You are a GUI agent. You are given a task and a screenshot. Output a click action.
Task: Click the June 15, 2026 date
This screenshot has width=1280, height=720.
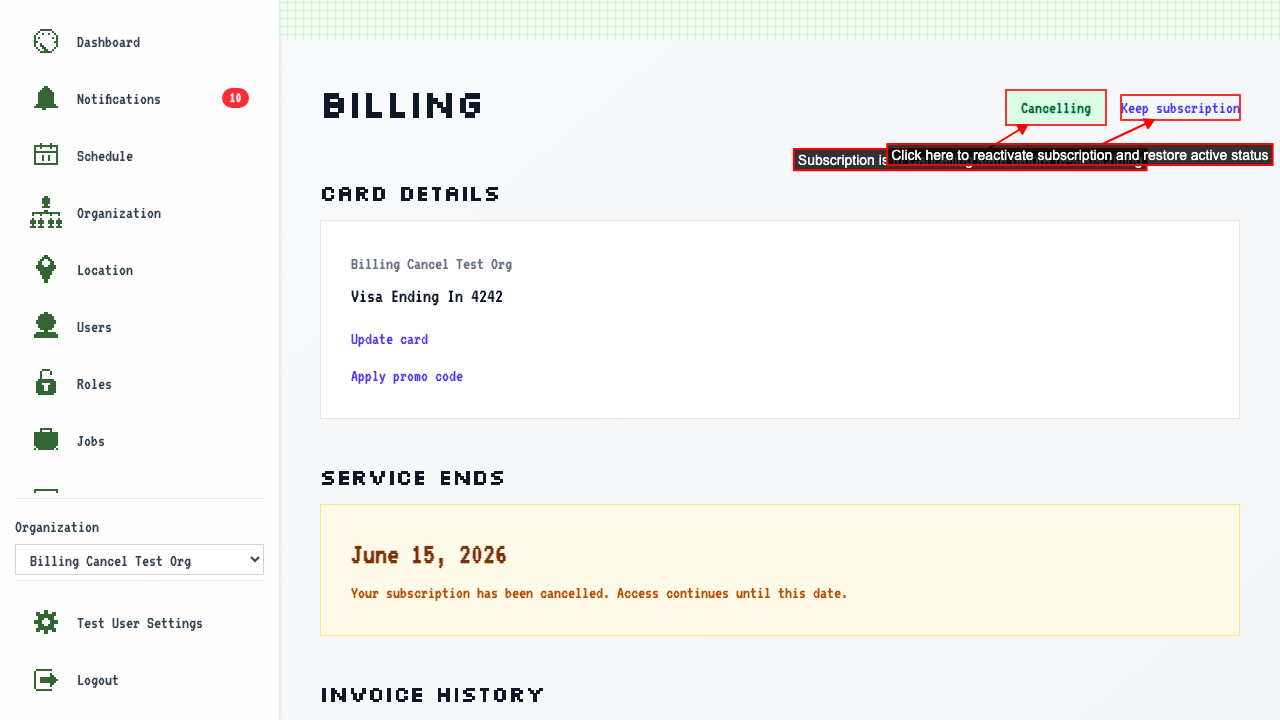pos(429,555)
